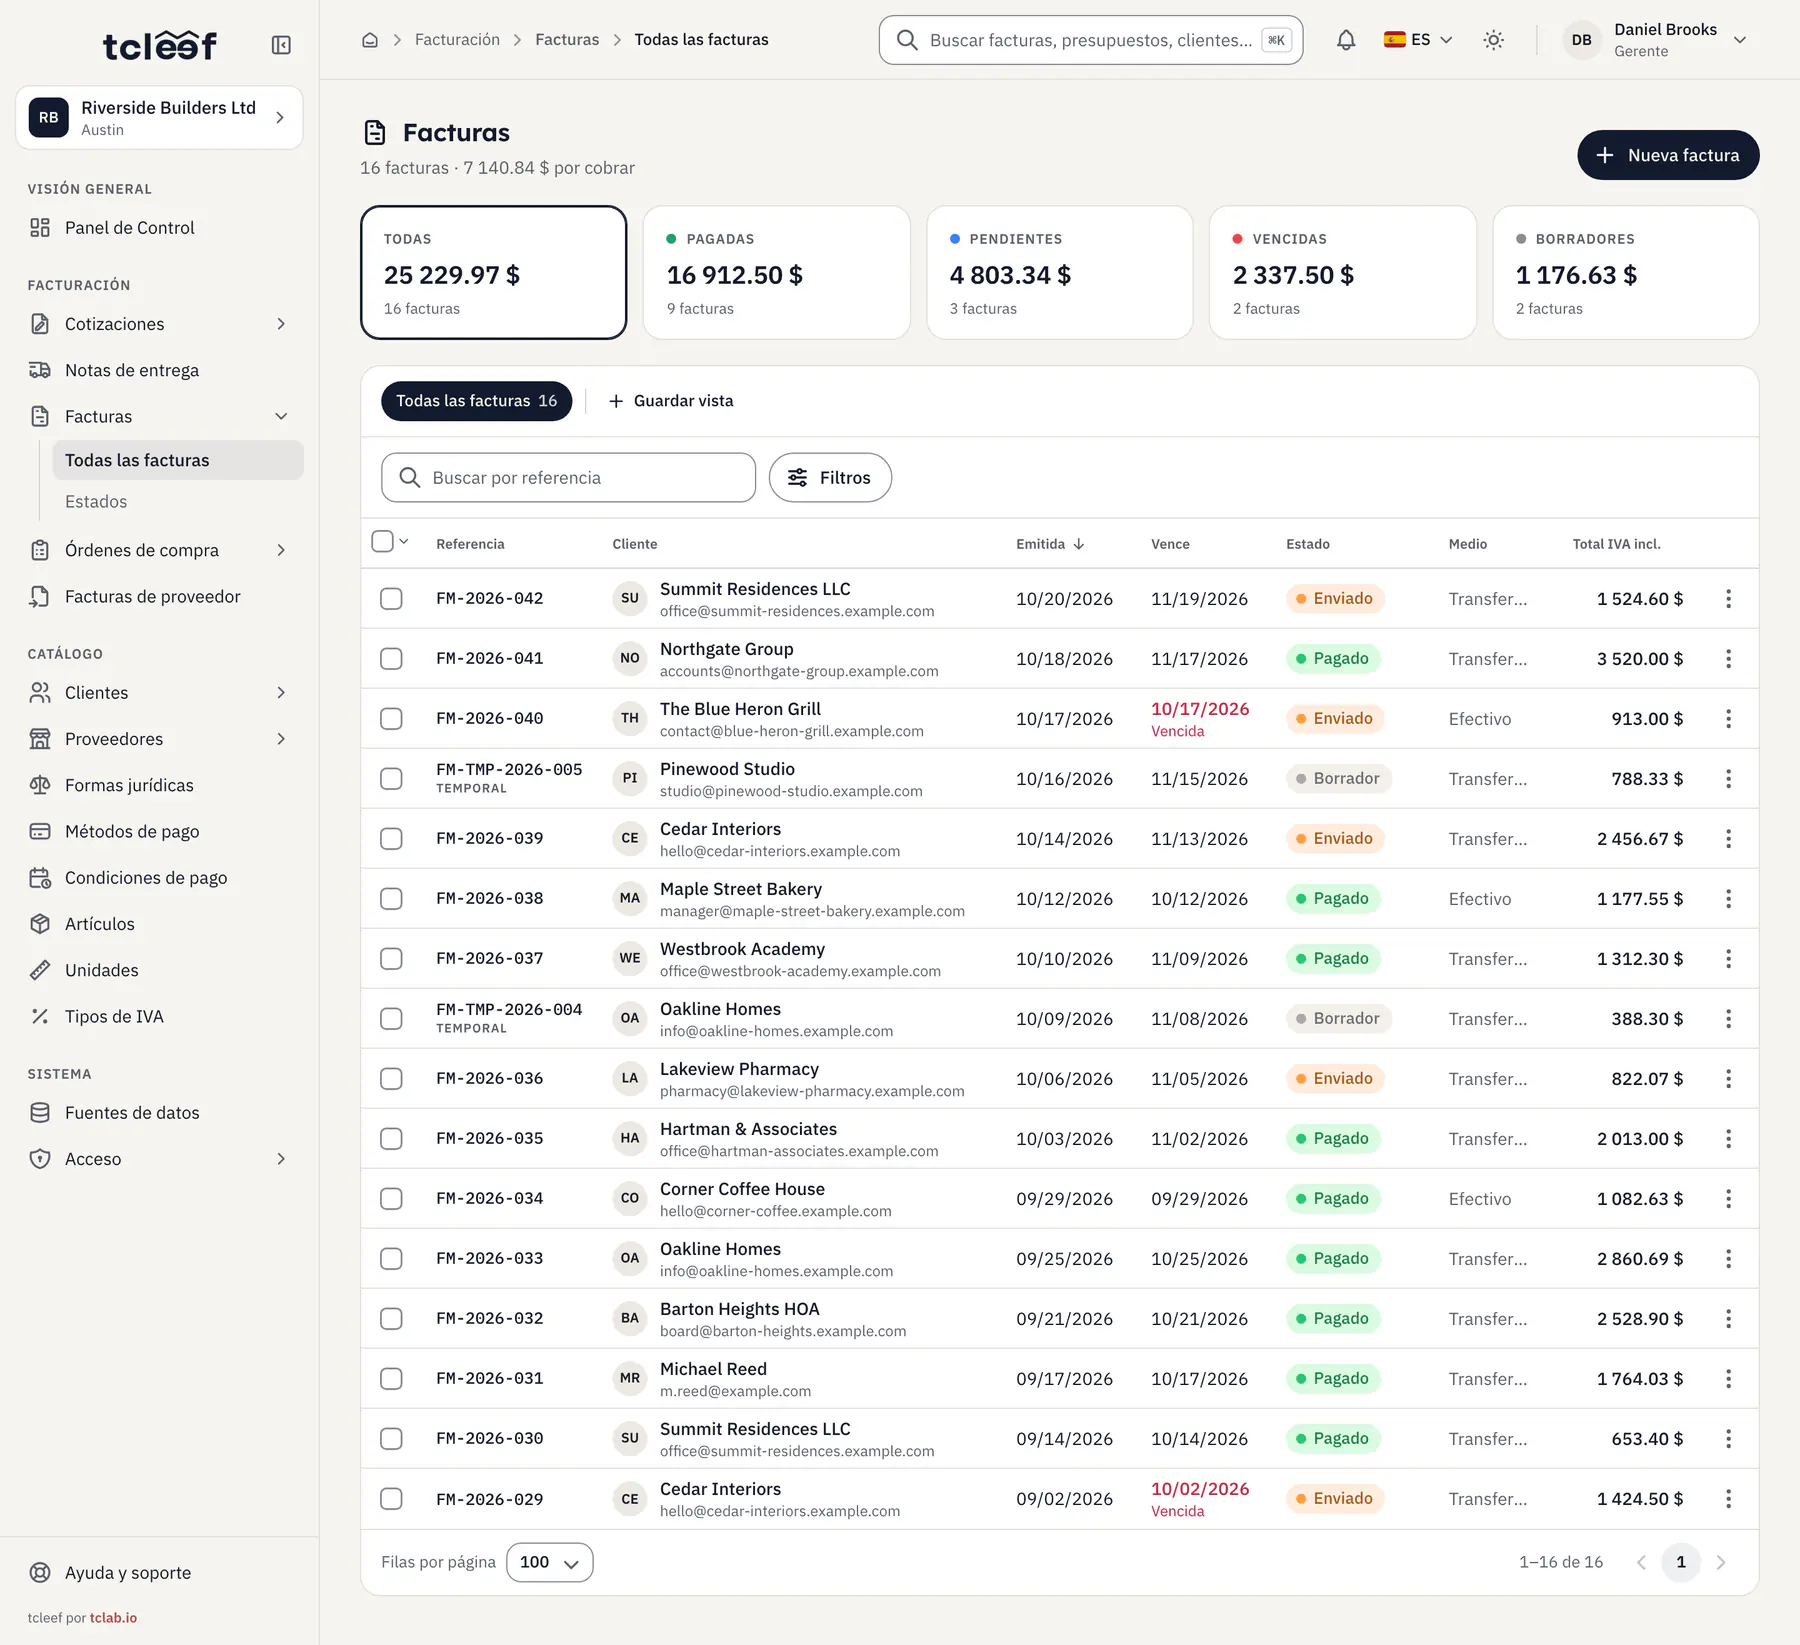Screen dimensions: 1800x1645
Task: Check the select-all header checkbox
Action: pos(382,542)
